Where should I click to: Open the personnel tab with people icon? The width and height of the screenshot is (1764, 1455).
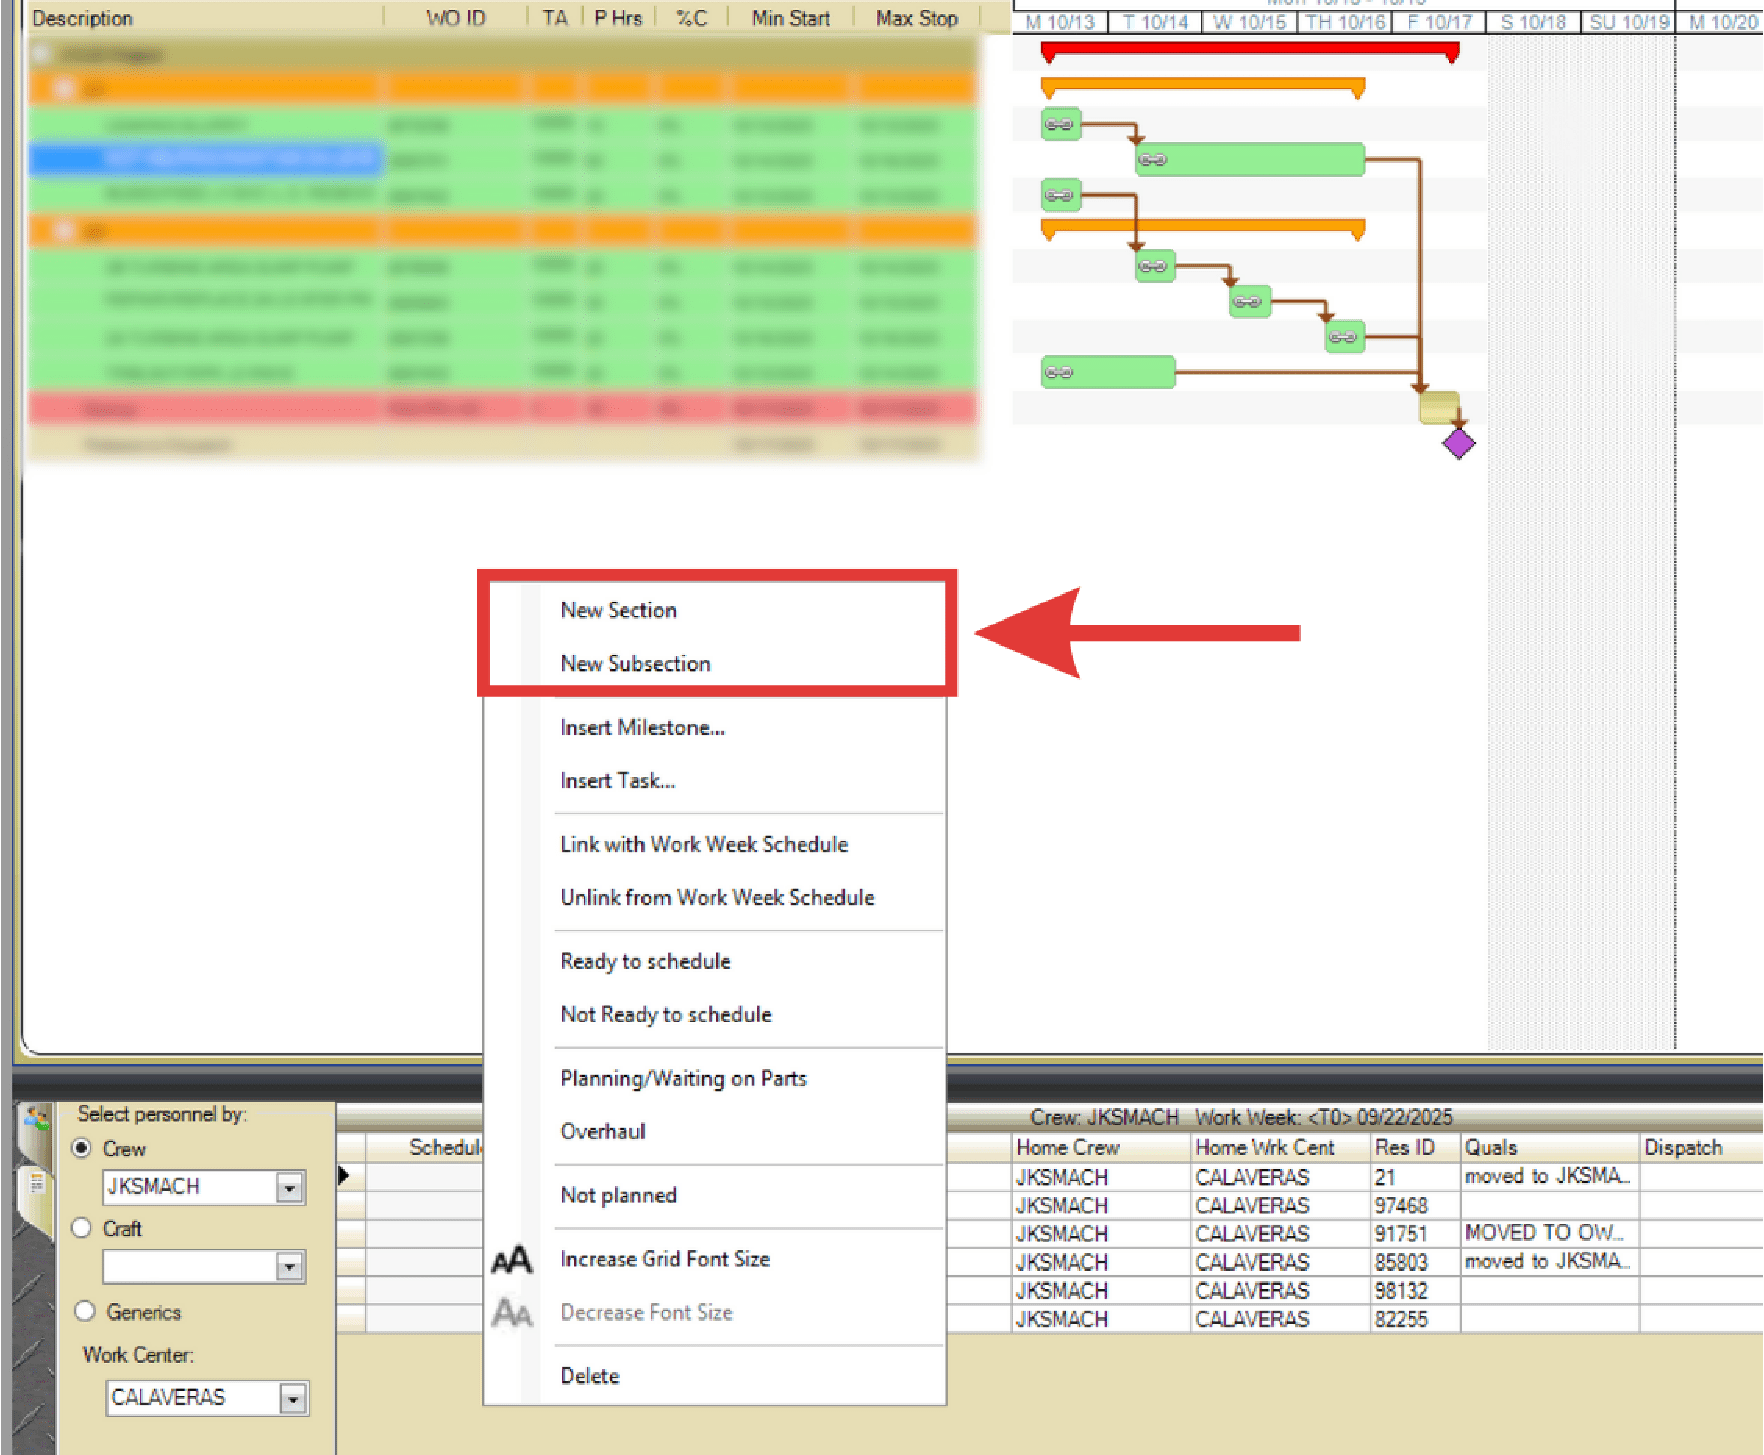37,1119
